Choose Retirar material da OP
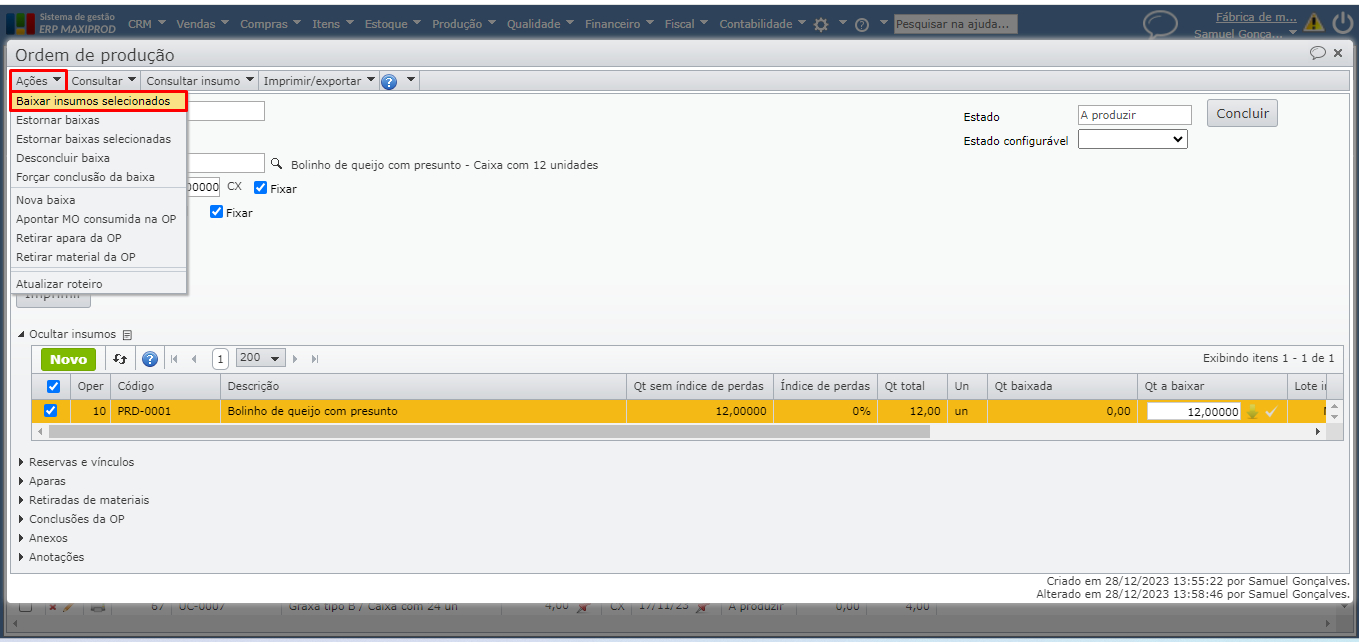 98,257
